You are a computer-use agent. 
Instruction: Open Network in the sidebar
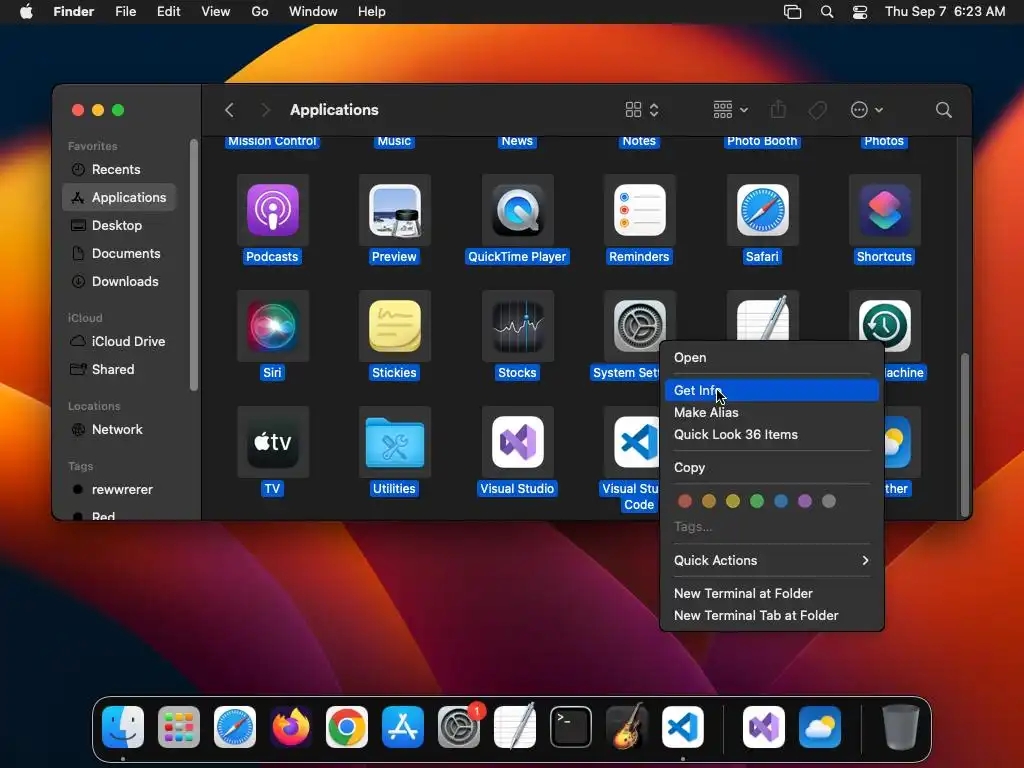(x=119, y=430)
